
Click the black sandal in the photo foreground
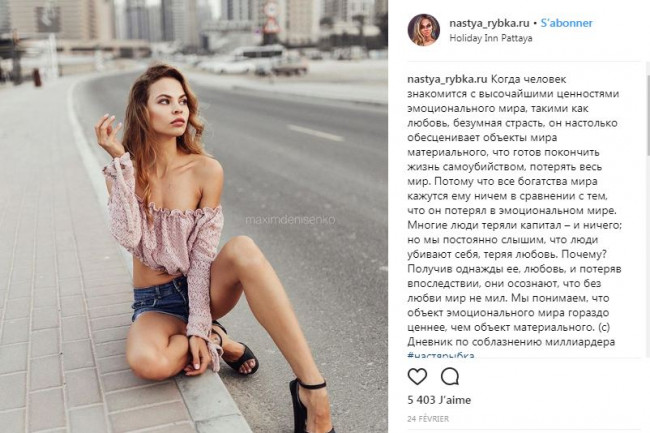pyautogui.click(x=311, y=404)
